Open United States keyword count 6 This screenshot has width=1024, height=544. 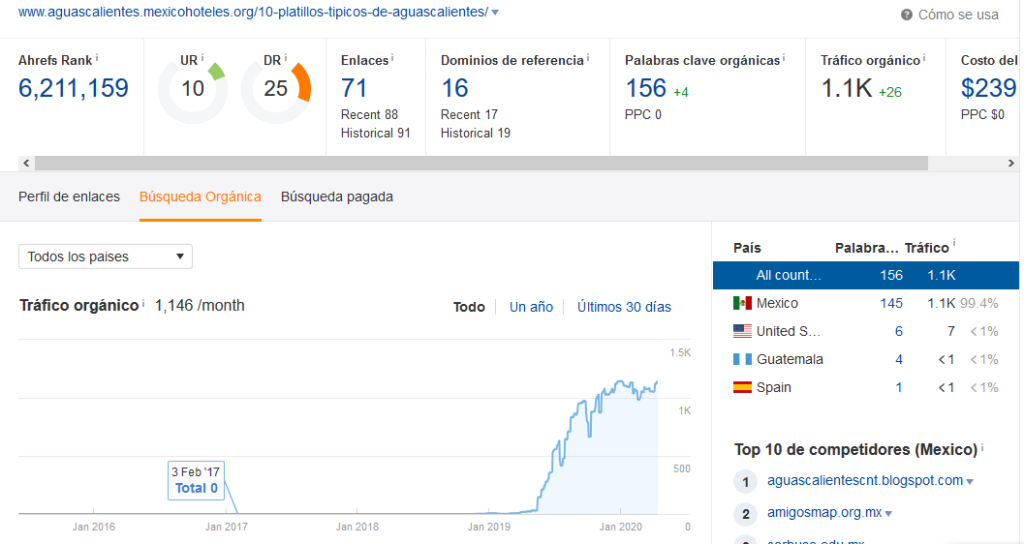[899, 331]
